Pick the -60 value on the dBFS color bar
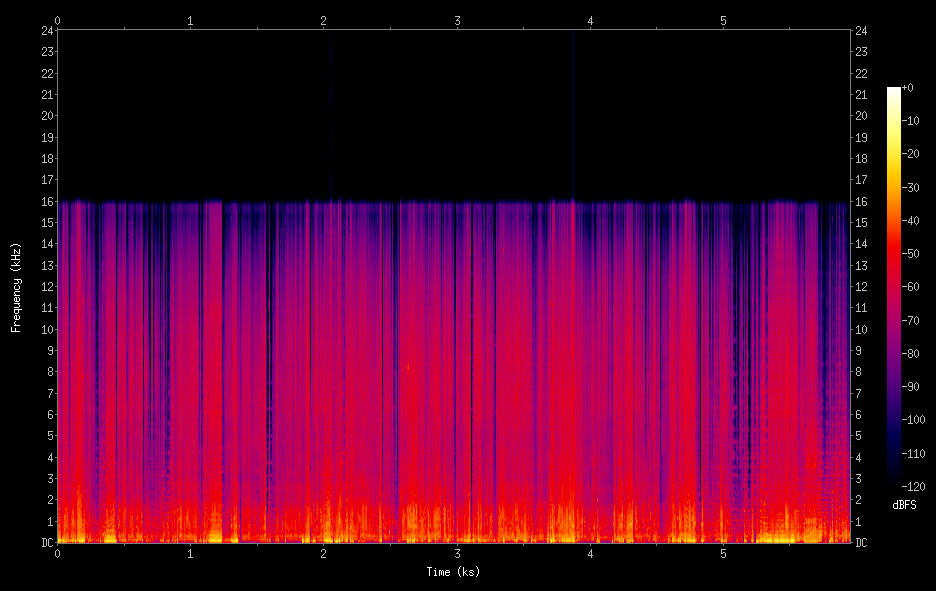Screen dimensions: 936x591 click(x=911, y=287)
